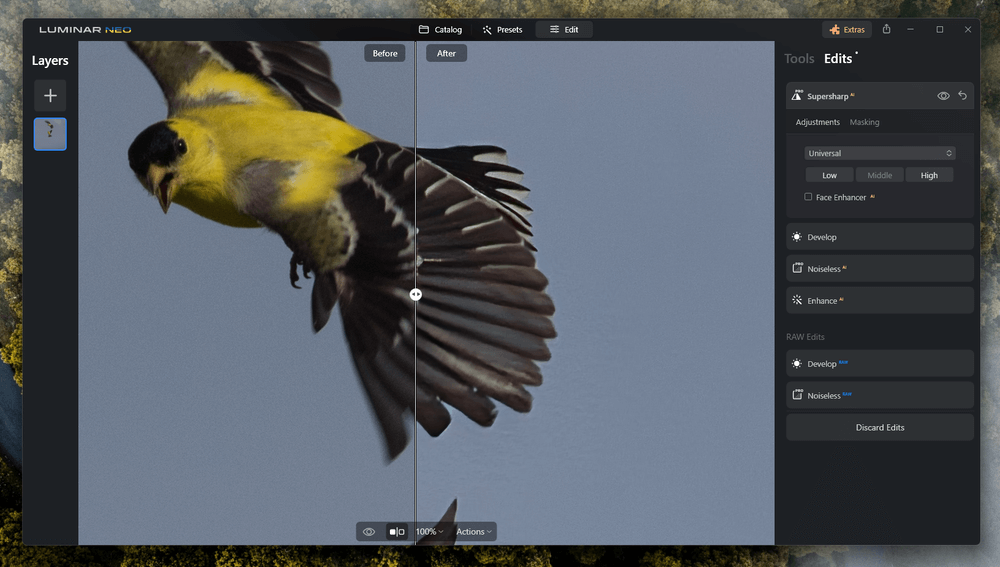Click the RAW Edits section label
The image size is (1000, 567).
tap(805, 337)
